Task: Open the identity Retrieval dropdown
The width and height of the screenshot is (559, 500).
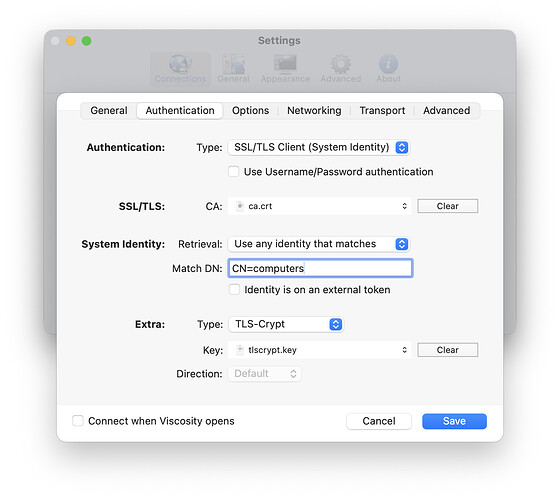Action: pos(319,244)
